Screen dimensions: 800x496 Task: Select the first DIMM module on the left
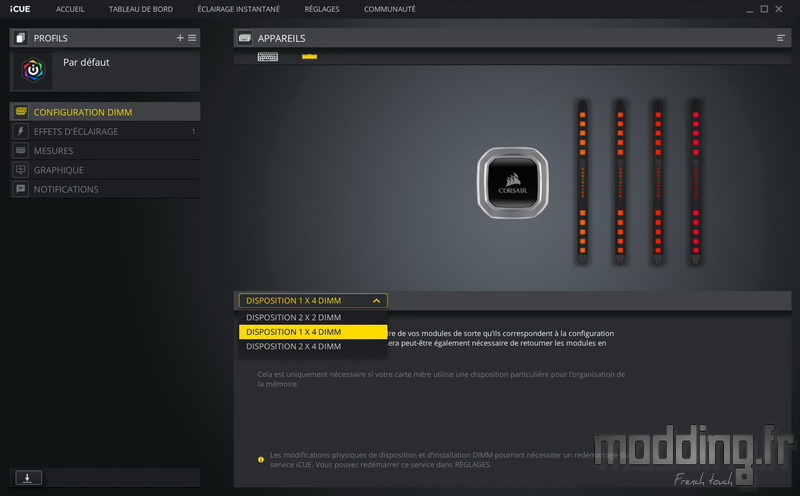[x=583, y=182]
